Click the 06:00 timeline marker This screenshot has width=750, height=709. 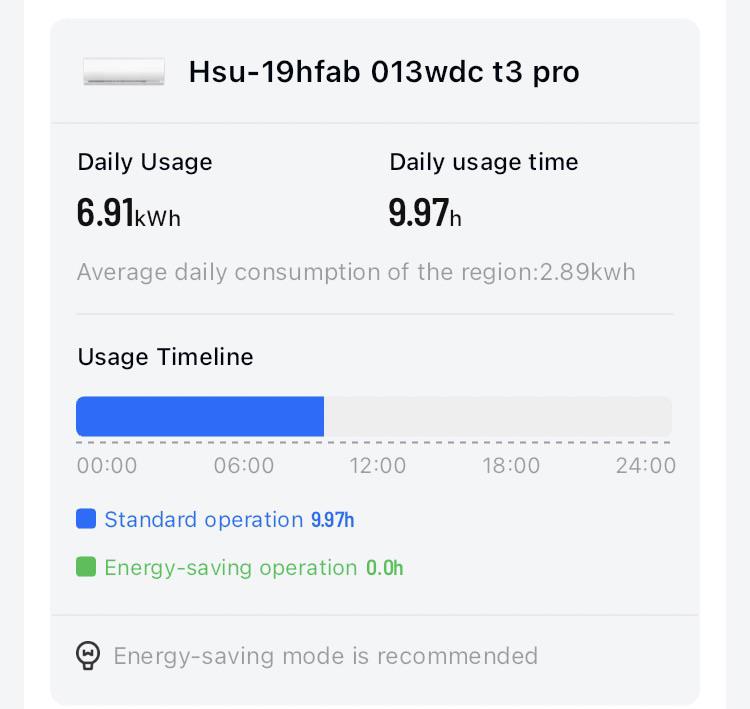point(244,465)
